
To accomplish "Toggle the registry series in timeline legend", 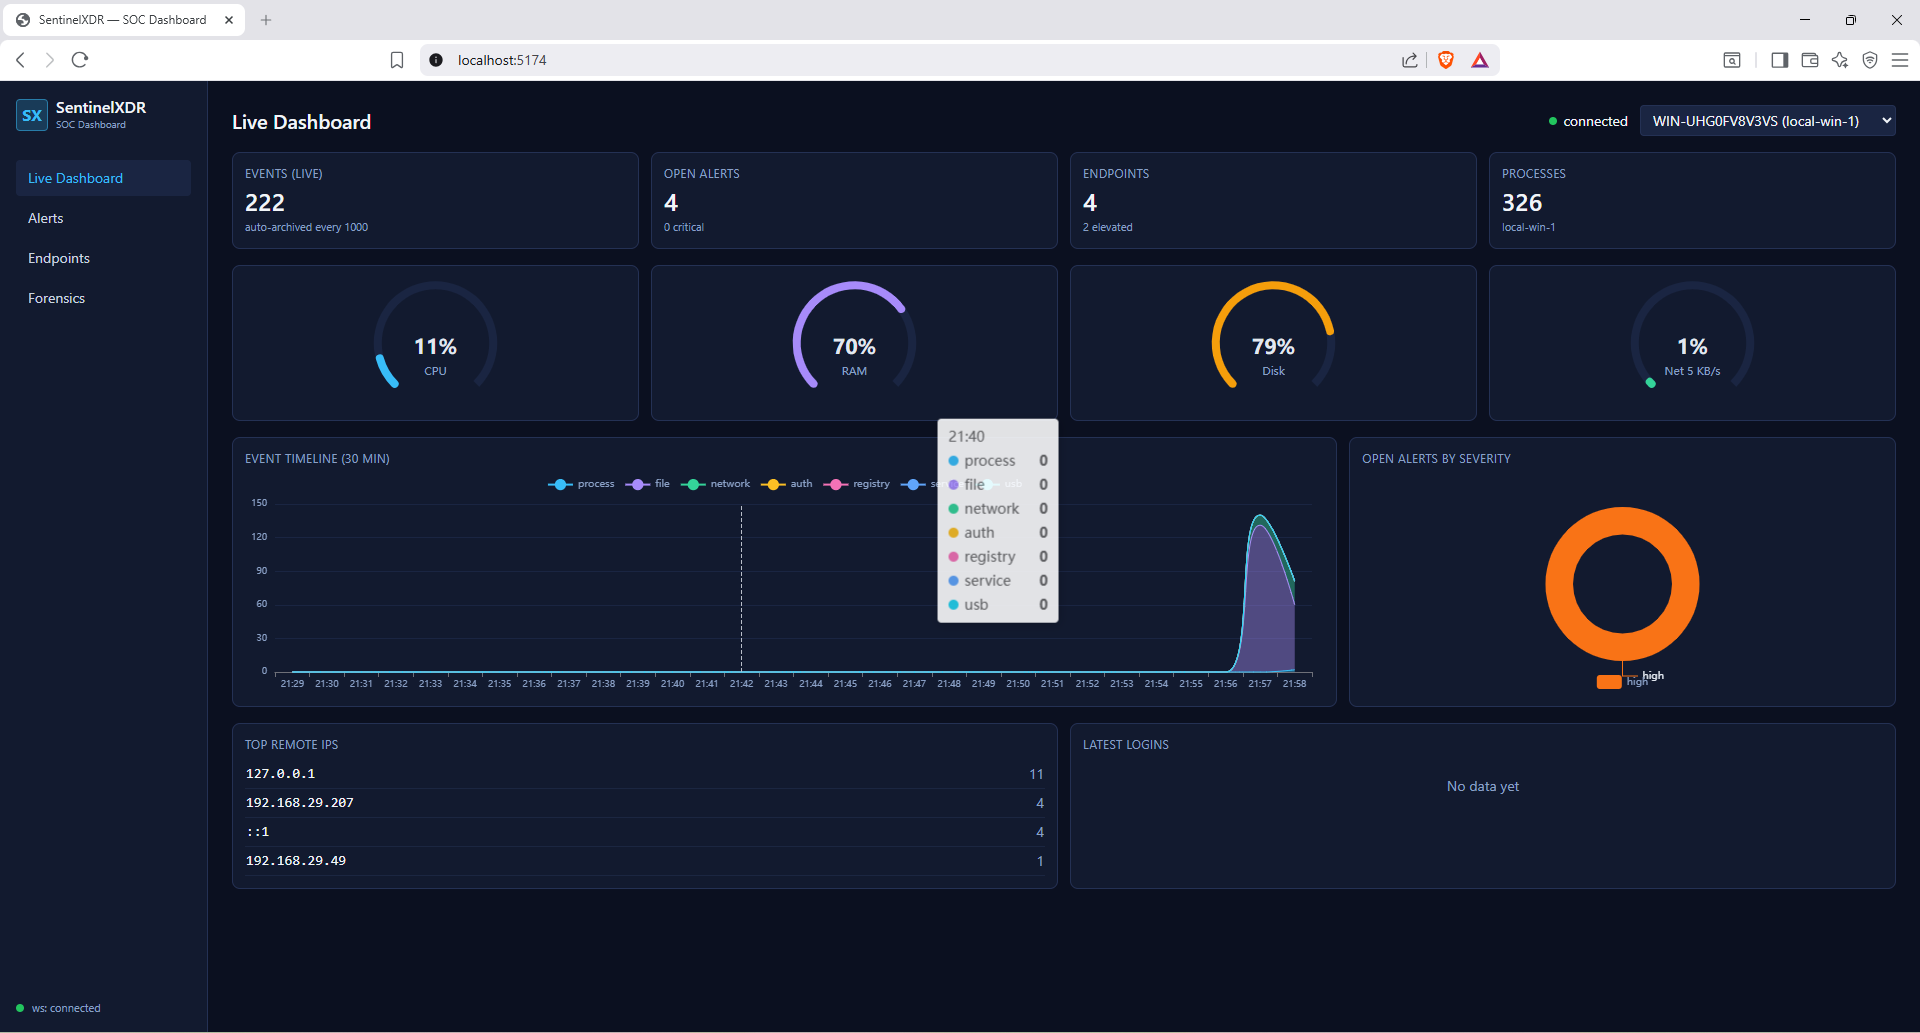I will pyautogui.click(x=856, y=484).
